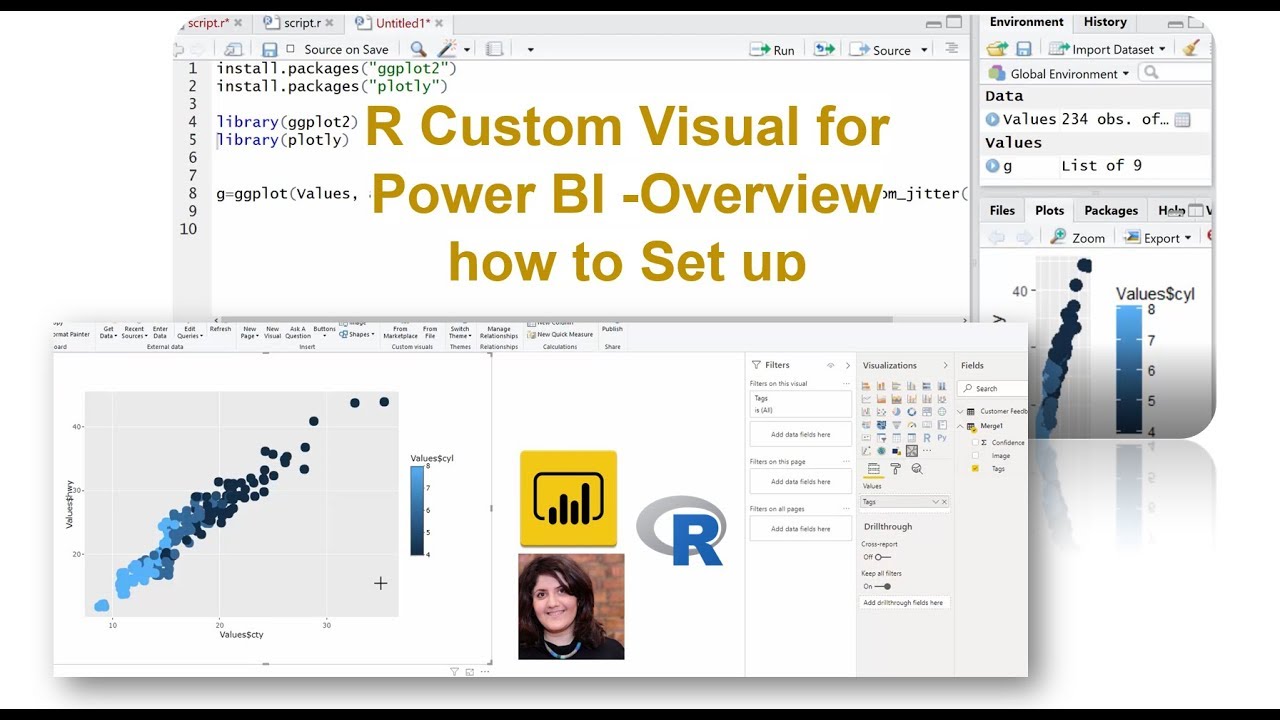Collapse the Visualizations pane chevron
This screenshot has width=1280, height=720.
945,366
